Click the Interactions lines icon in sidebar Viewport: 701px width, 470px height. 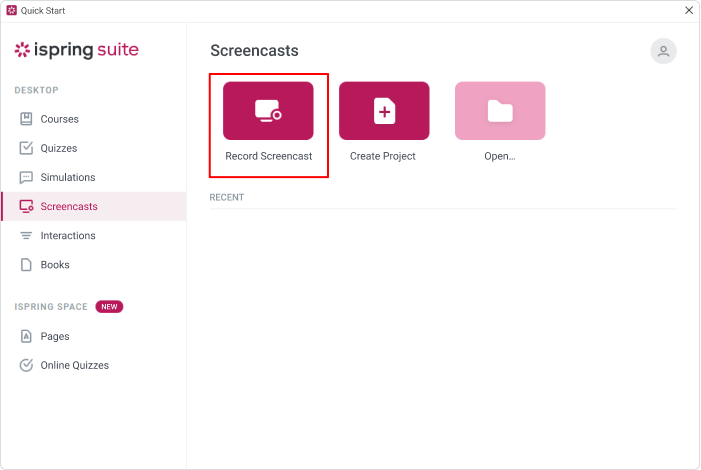pyautogui.click(x=26, y=236)
